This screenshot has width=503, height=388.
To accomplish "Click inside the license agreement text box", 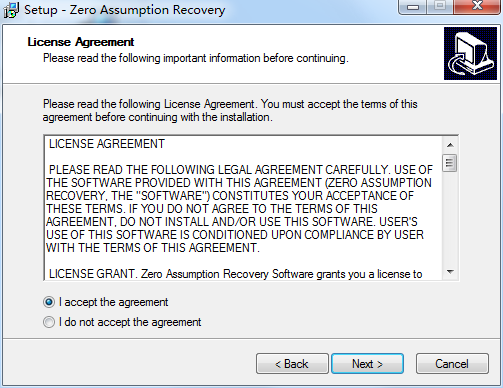I will coord(243,208).
